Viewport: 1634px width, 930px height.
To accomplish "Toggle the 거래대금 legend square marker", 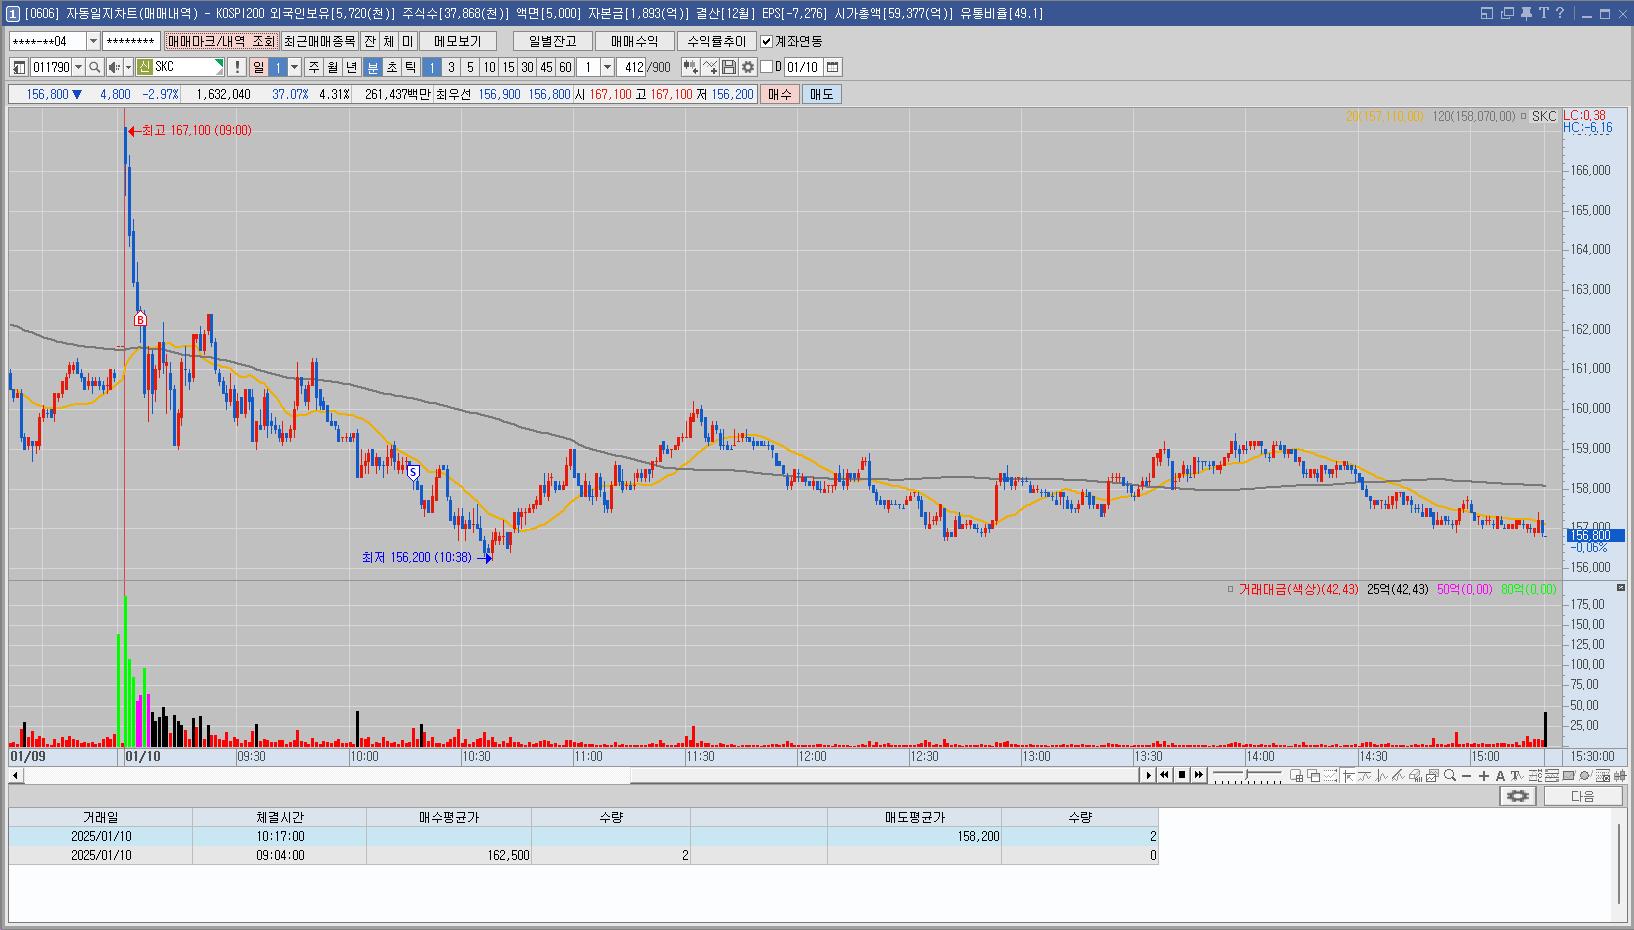I will [1231, 589].
